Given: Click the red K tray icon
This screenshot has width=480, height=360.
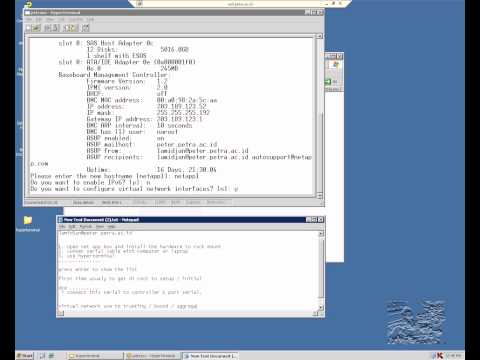Looking at the screenshot, I should (x=439, y=356).
